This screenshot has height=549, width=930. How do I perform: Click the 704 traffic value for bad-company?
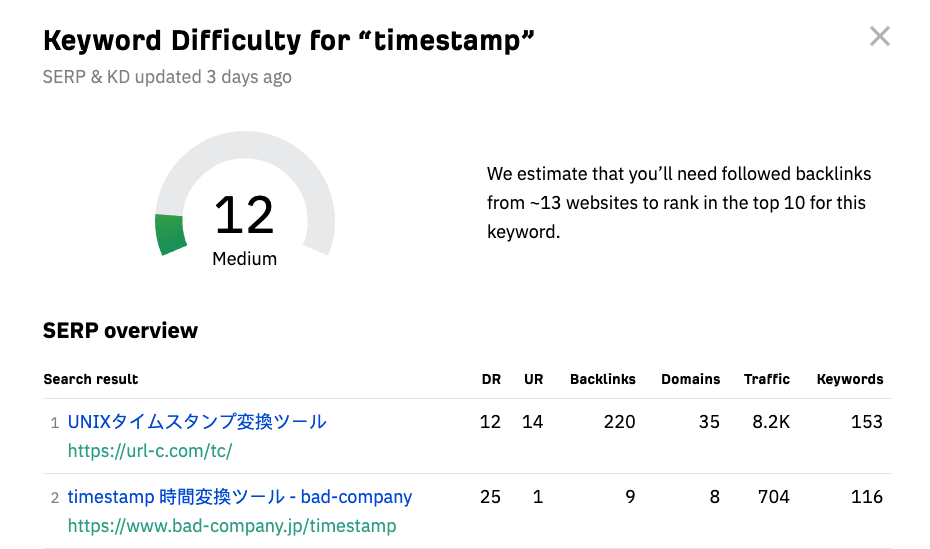click(774, 497)
